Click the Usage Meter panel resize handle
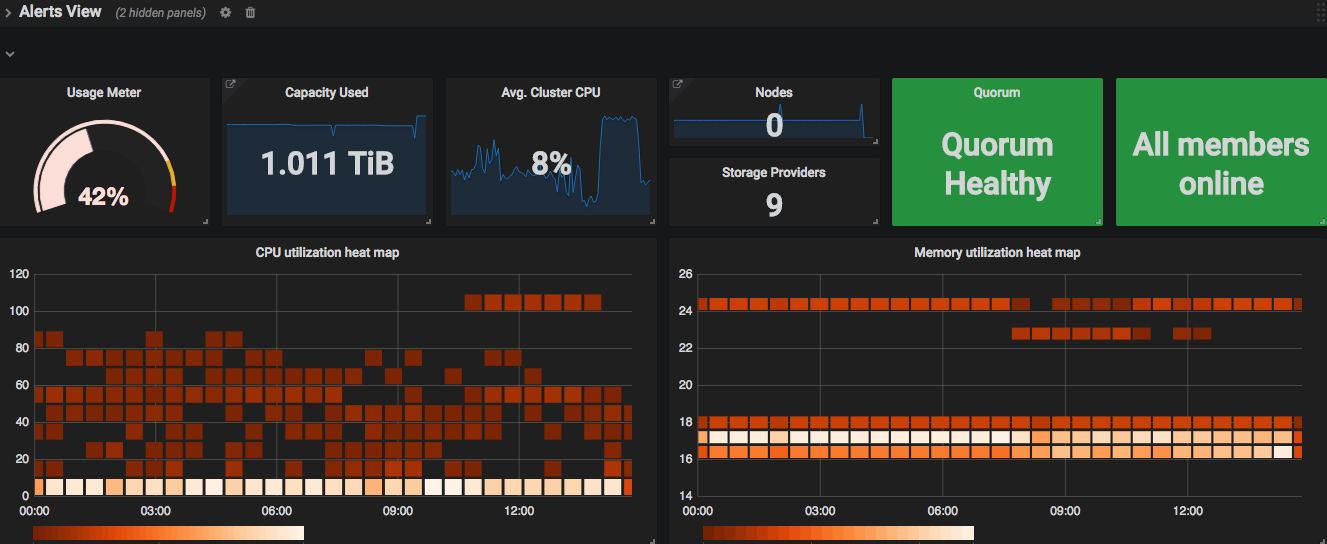 pos(204,221)
